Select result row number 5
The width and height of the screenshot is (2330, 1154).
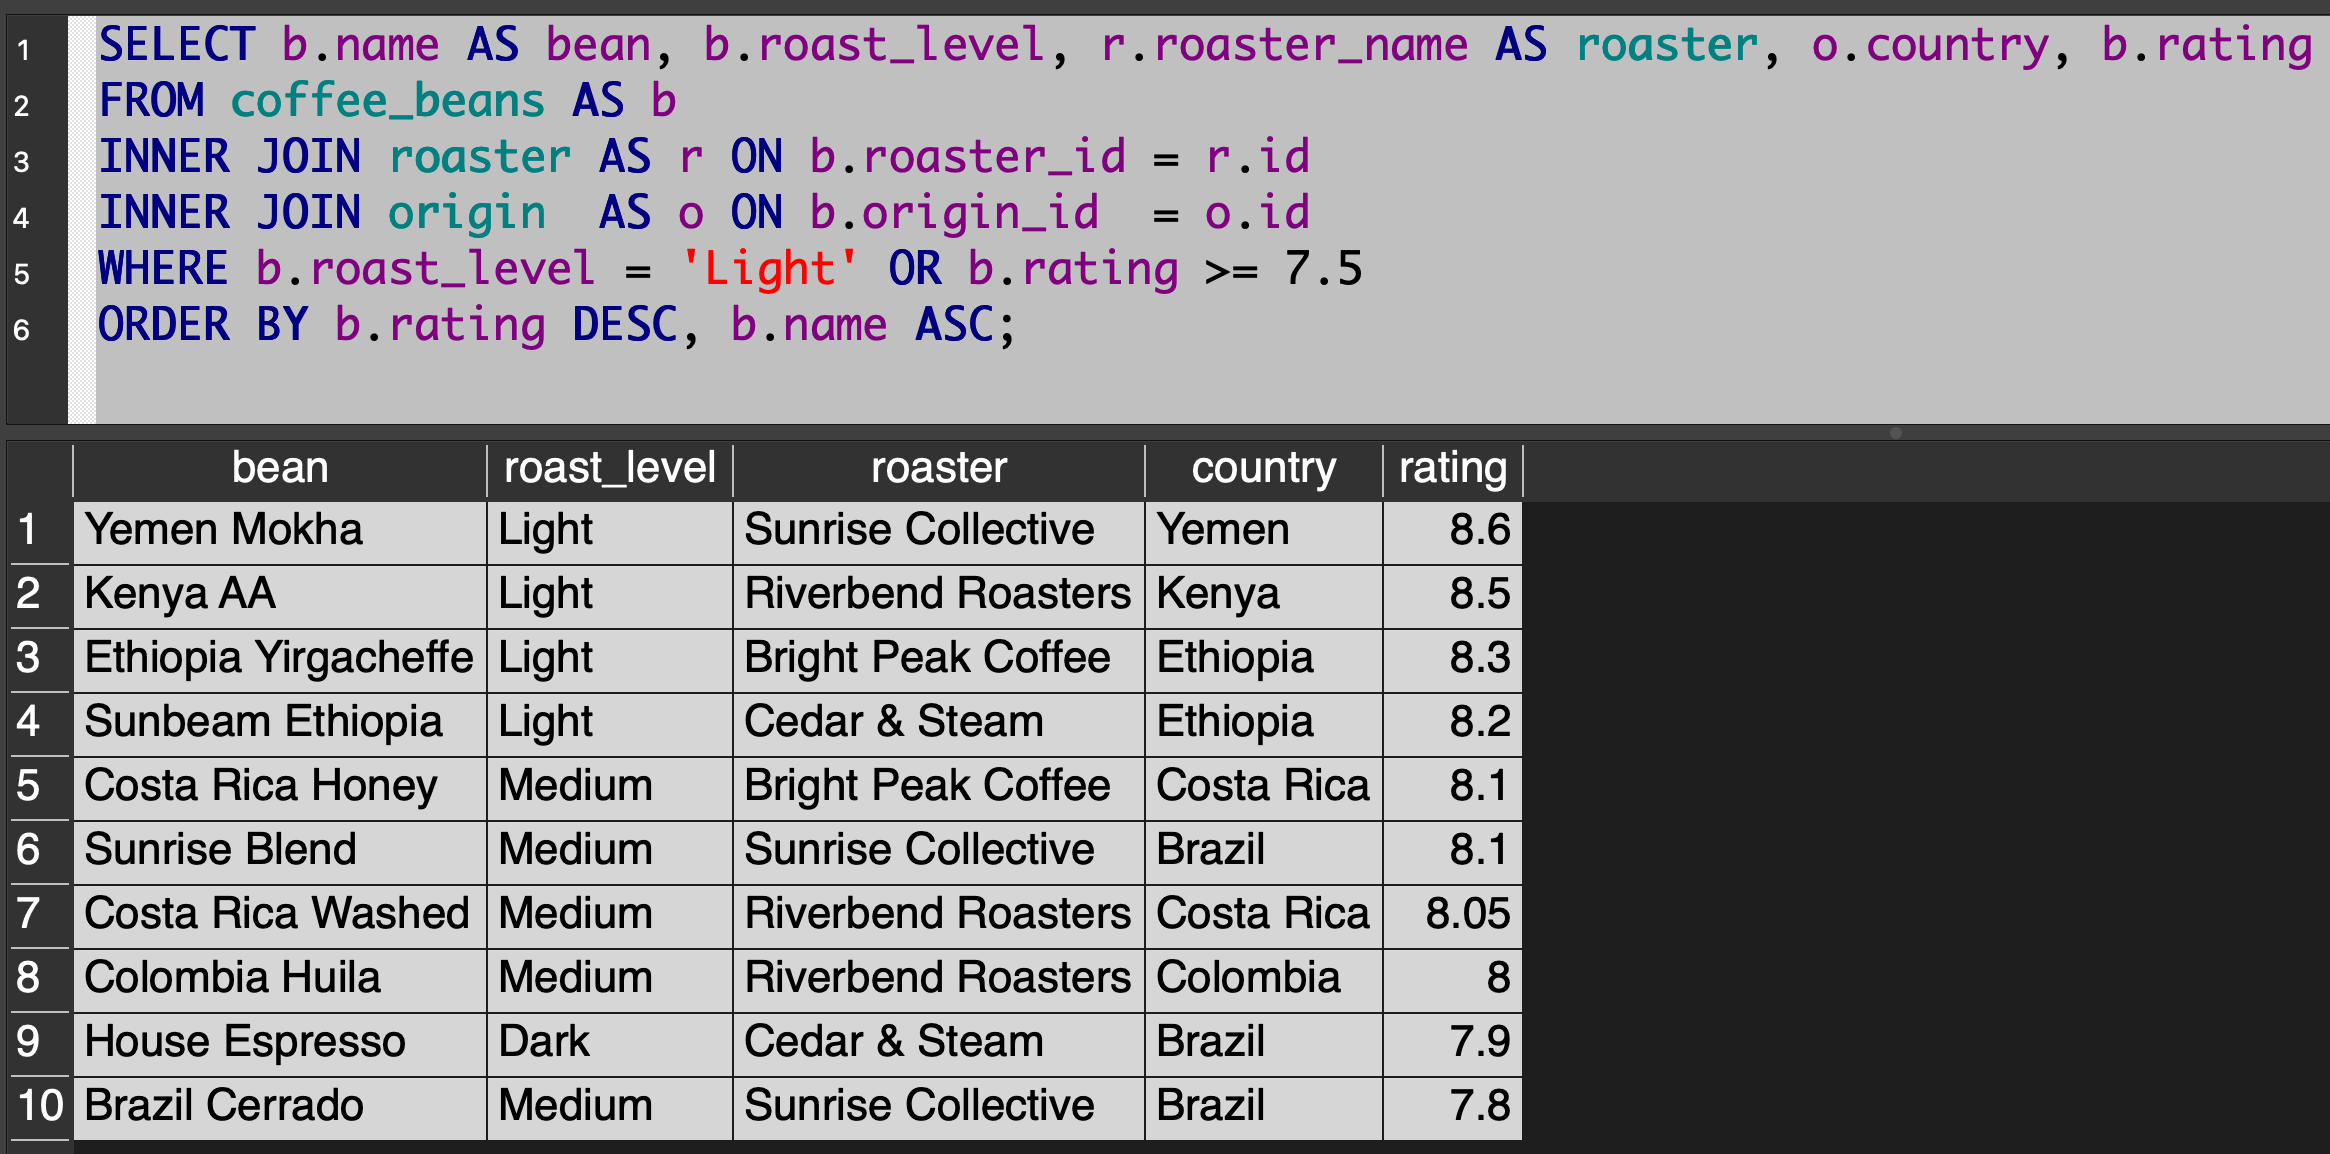pos(30,786)
